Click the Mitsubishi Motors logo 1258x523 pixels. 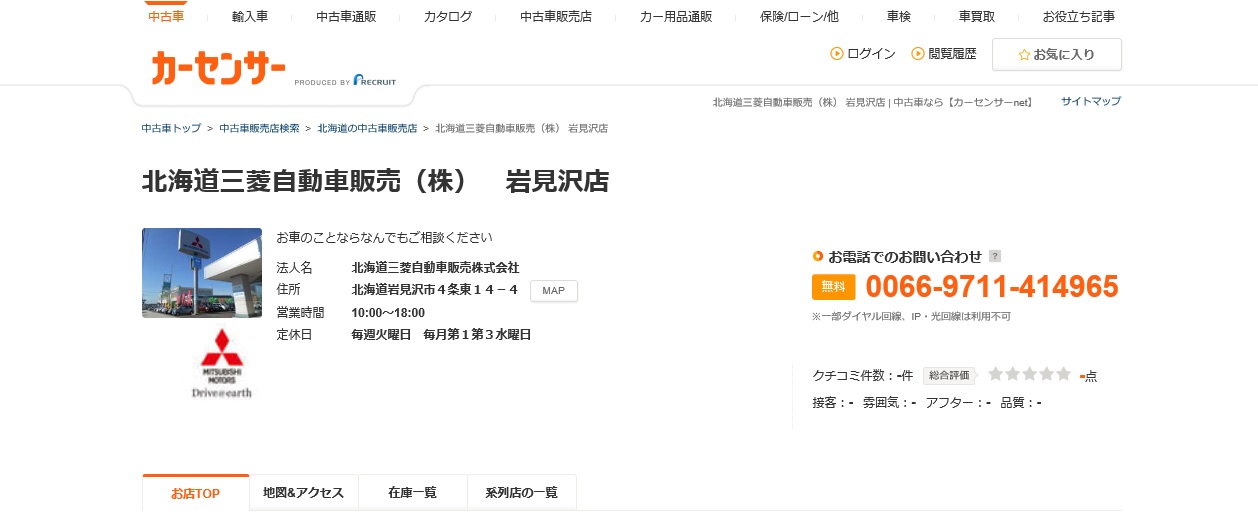tap(222, 363)
